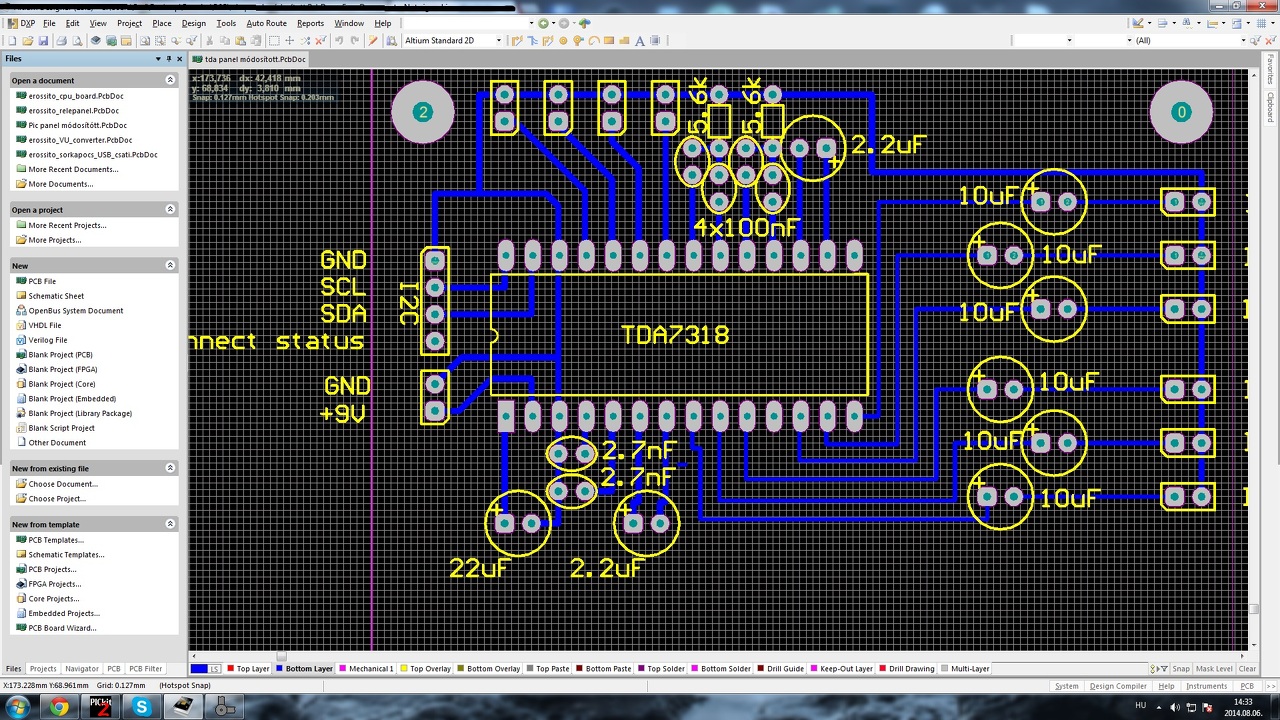This screenshot has height=720, width=1280.
Task: Click the Move selection crosshair icon
Action: tap(290, 40)
